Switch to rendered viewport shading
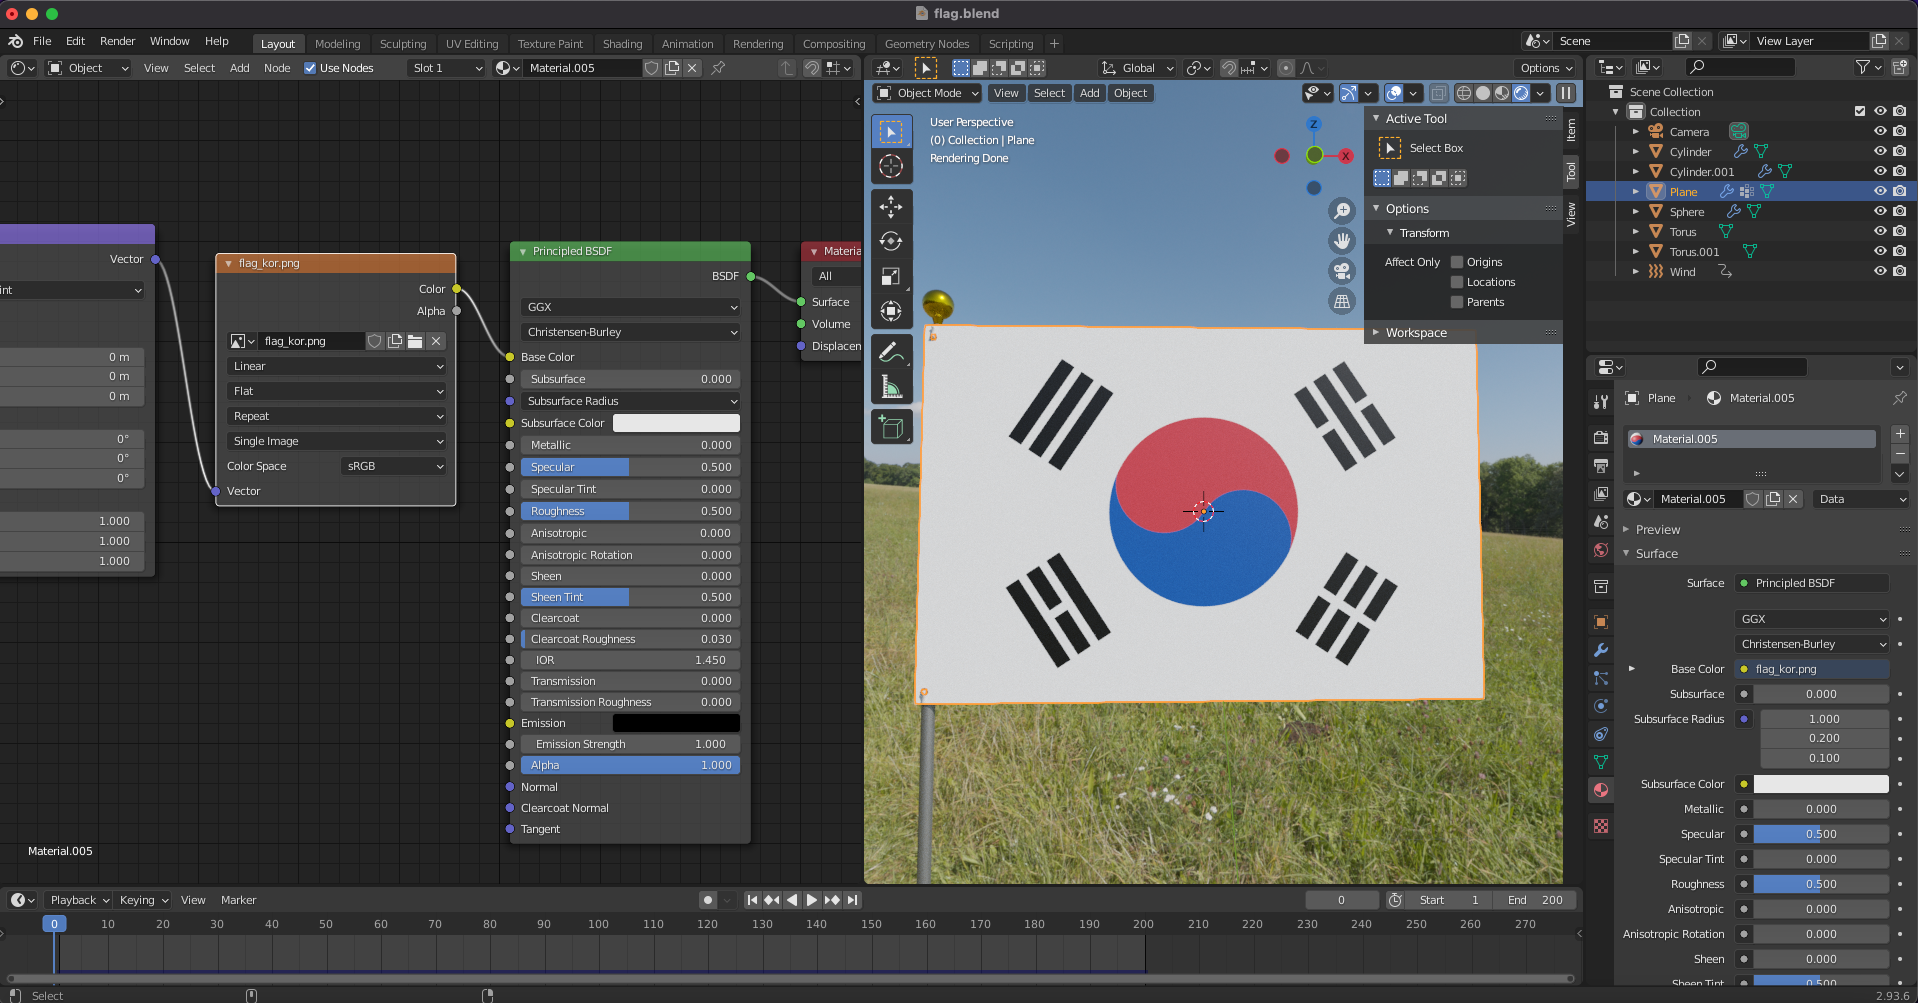This screenshot has width=1918, height=1003. [1521, 93]
